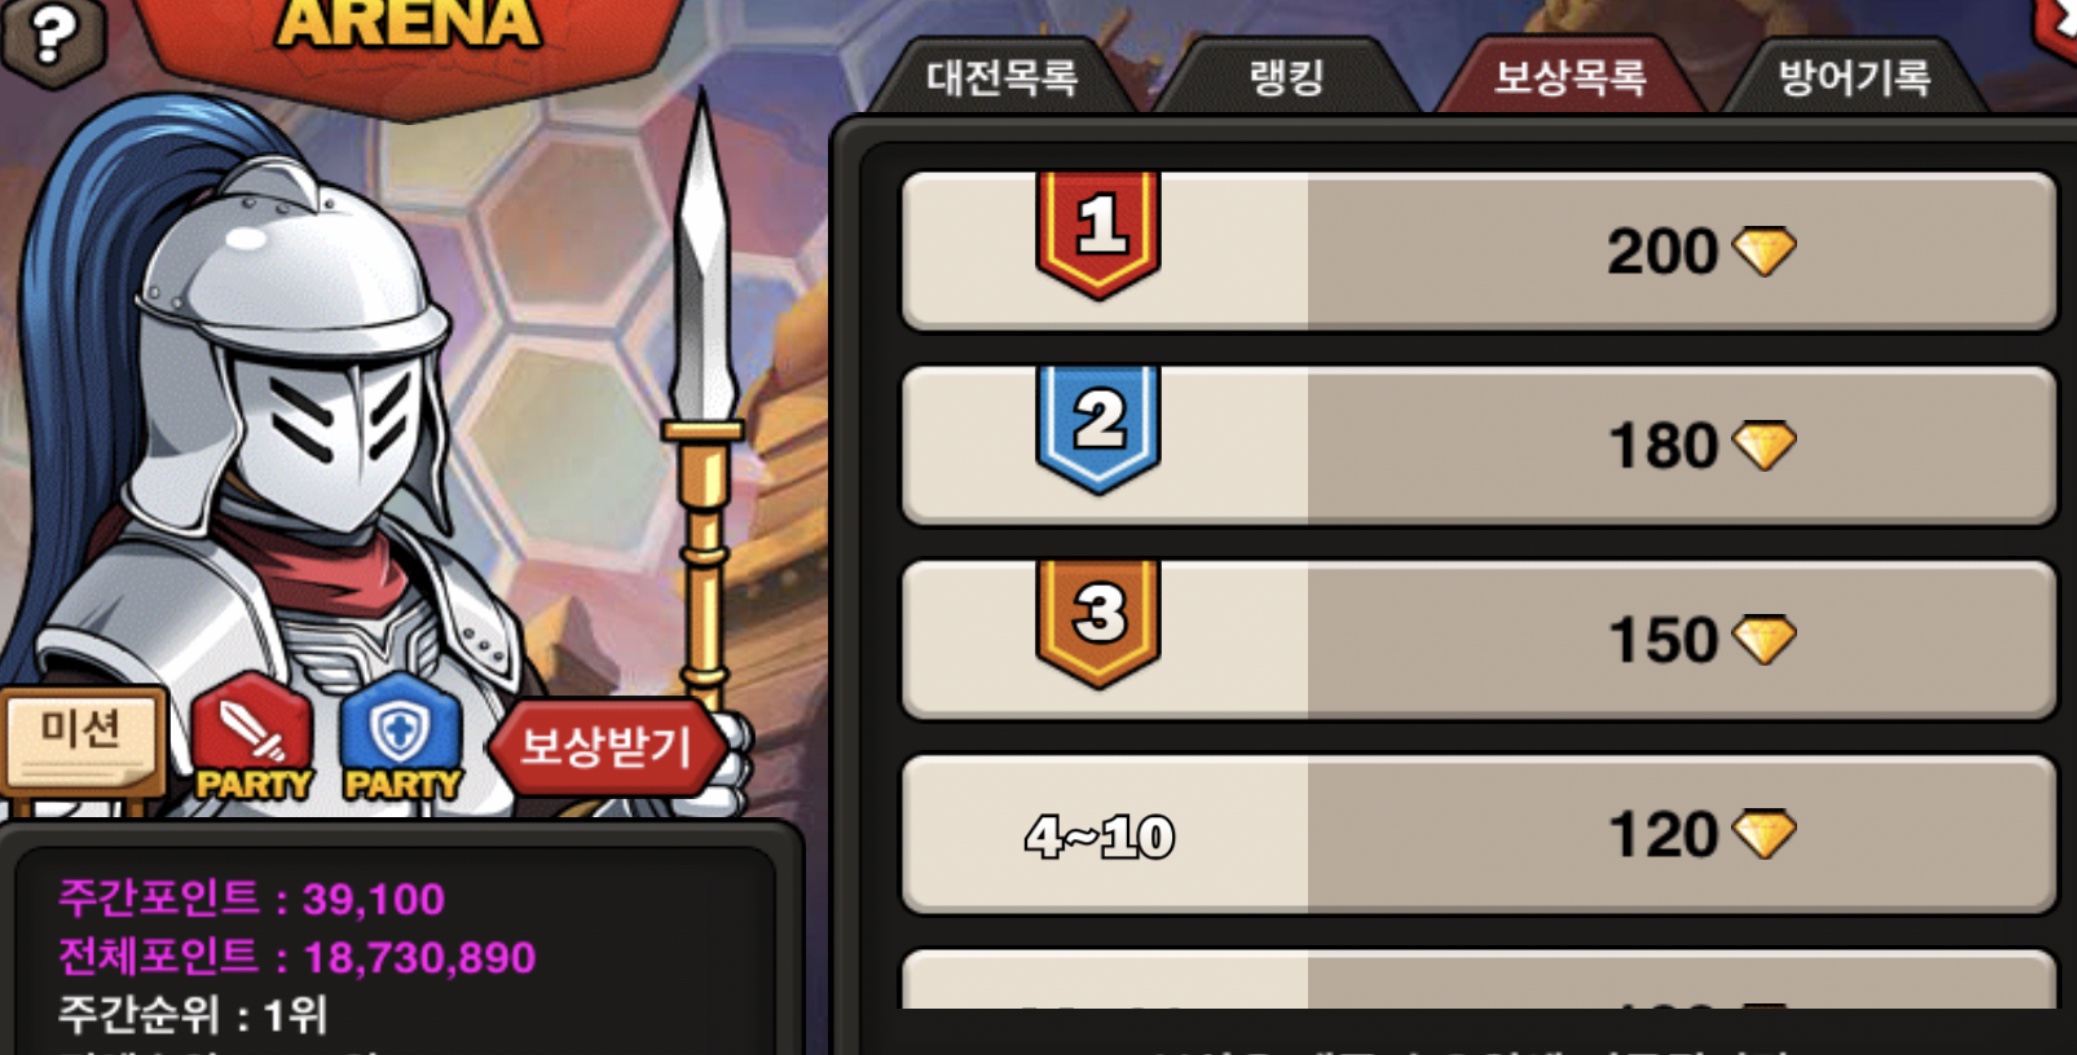Claim rewards with the 보상받기 button
Image resolution: width=2077 pixels, height=1055 pixels.
click(608, 746)
